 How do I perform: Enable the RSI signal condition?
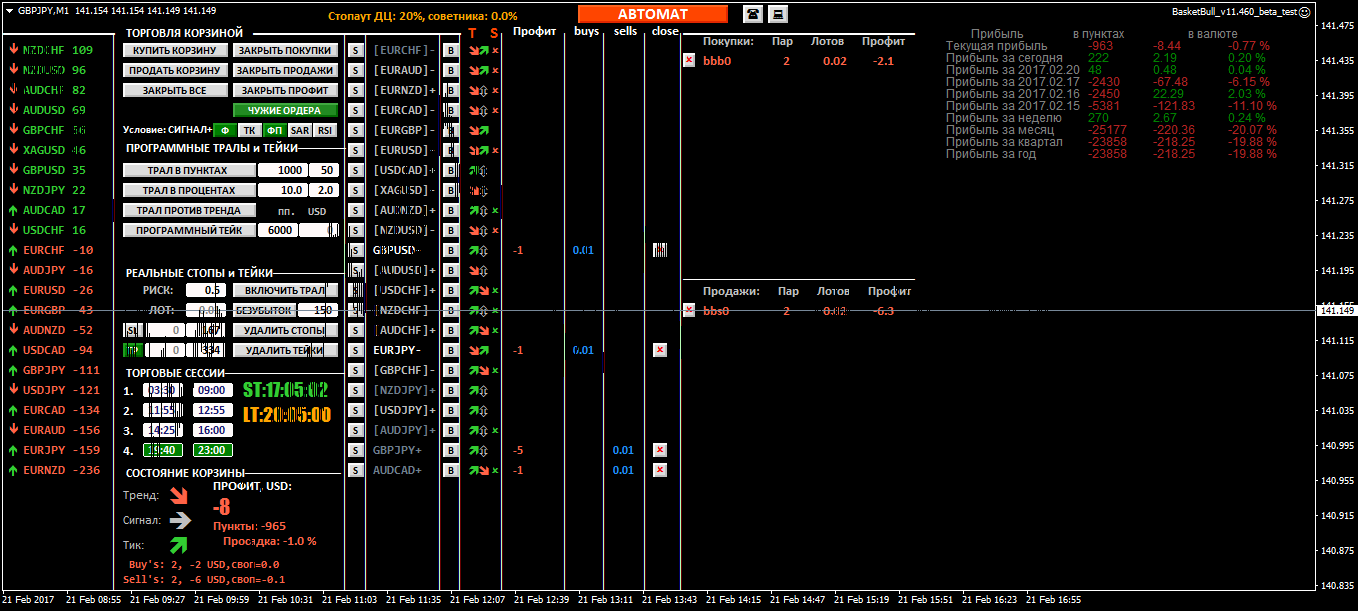(324, 130)
